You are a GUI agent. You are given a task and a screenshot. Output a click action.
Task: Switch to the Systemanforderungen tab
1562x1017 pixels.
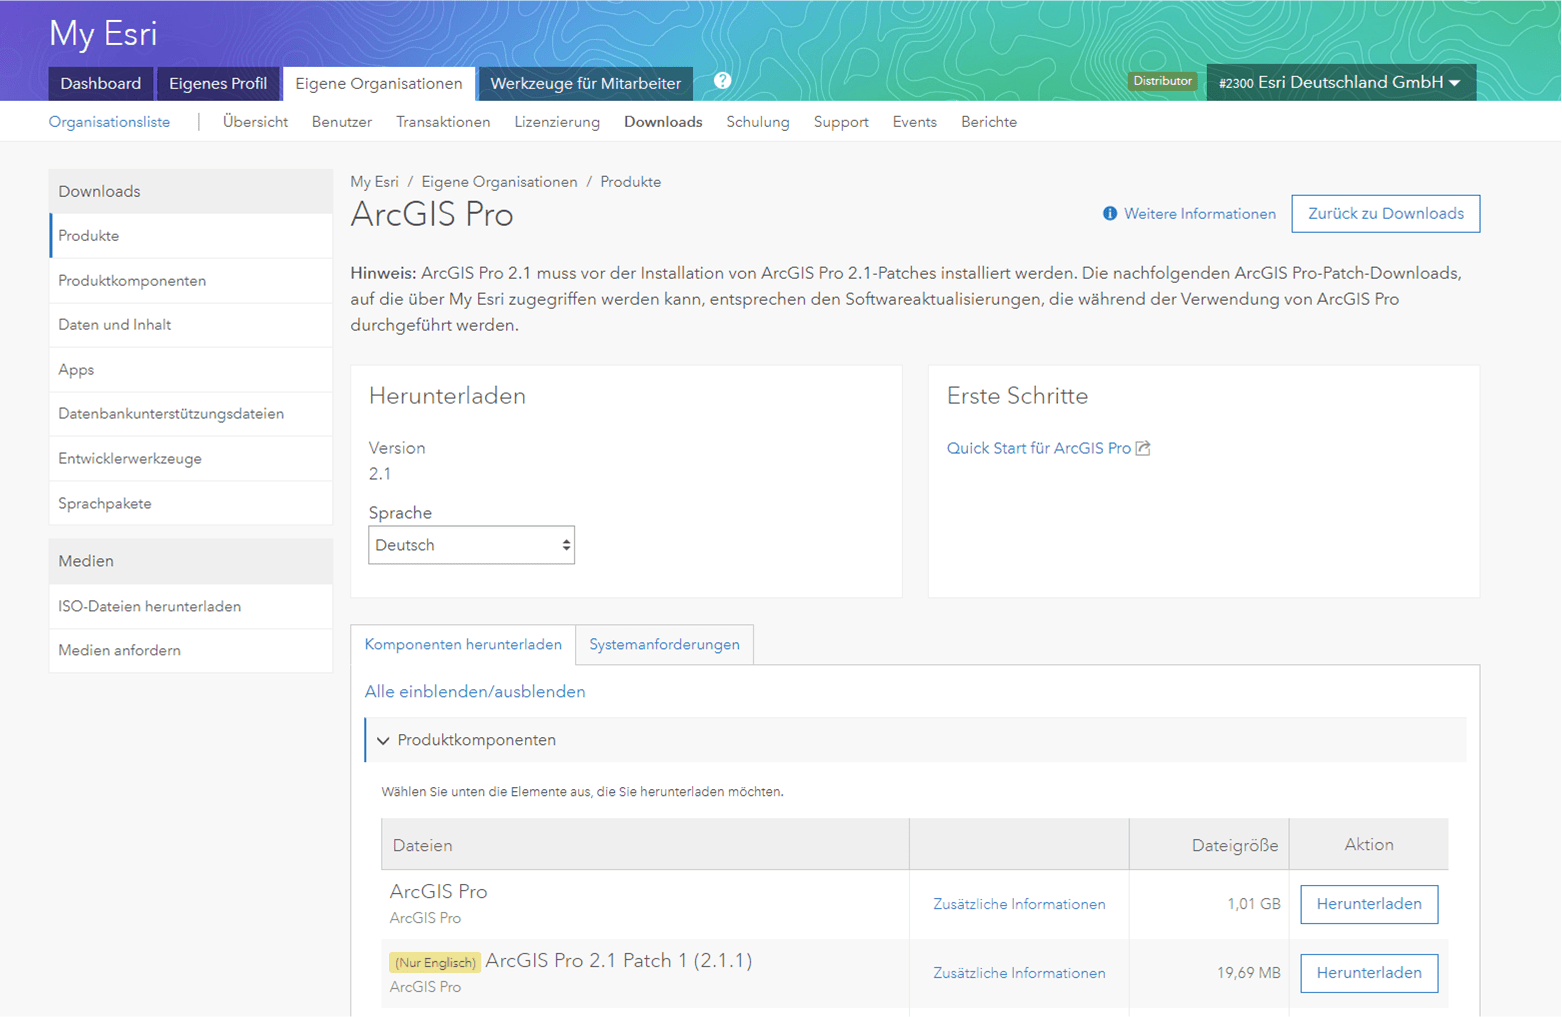[x=664, y=645]
